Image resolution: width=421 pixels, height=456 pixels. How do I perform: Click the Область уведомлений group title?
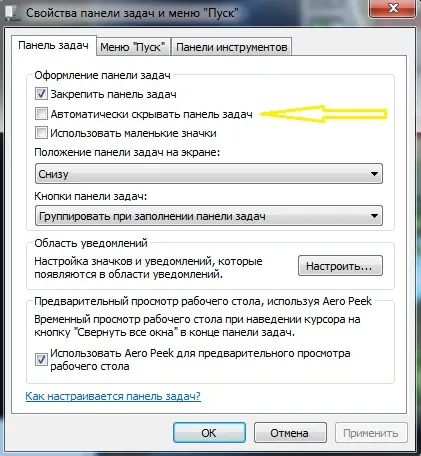pos(91,243)
